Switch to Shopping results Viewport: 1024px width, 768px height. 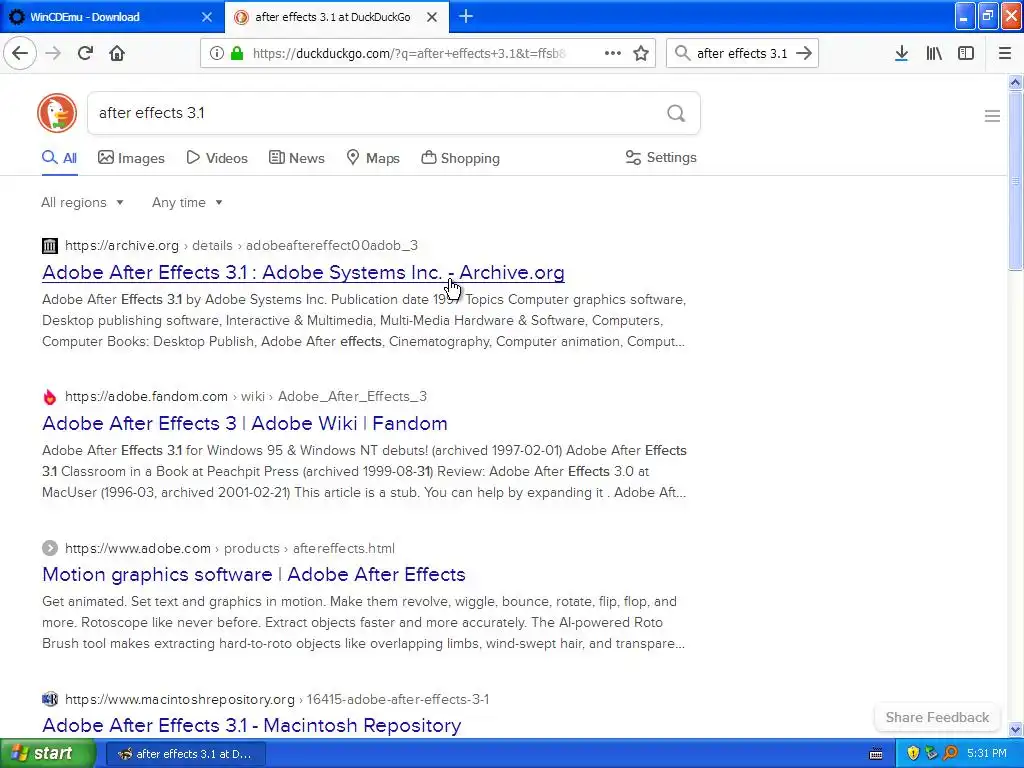click(460, 158)
